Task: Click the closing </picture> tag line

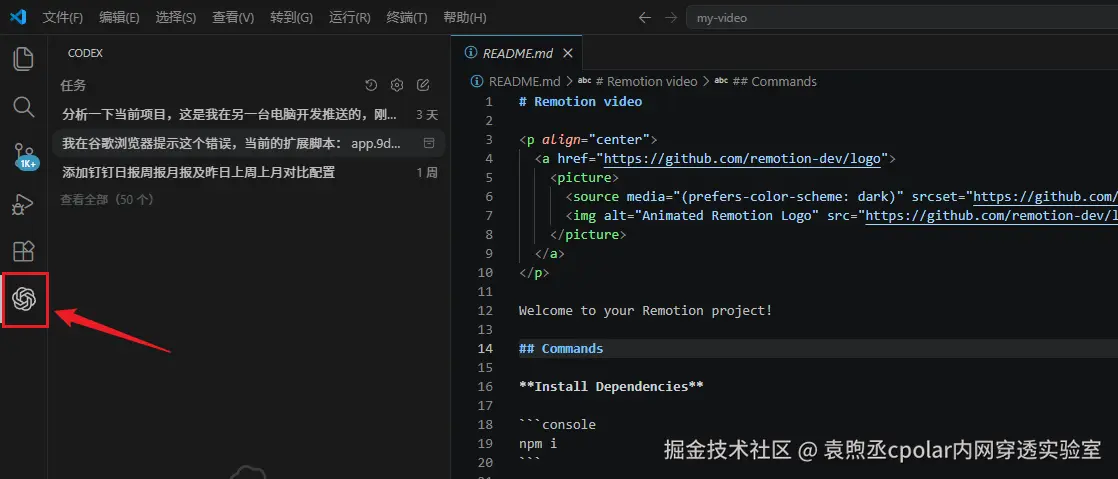Action: 588,235
